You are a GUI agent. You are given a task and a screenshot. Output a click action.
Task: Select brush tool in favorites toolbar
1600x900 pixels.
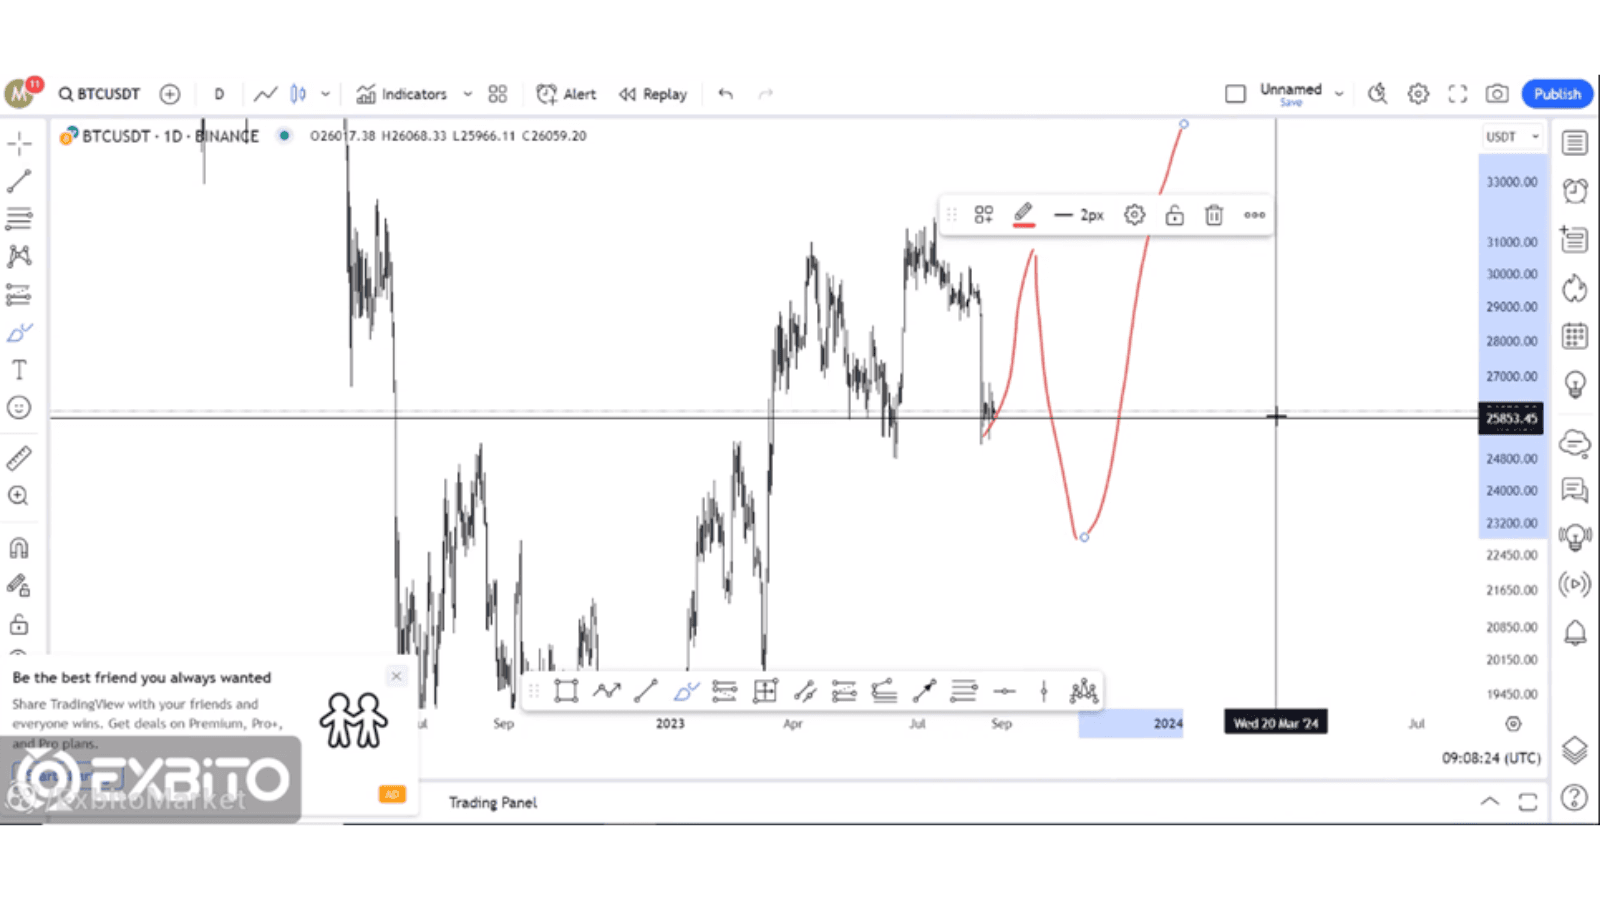point(685,691)
